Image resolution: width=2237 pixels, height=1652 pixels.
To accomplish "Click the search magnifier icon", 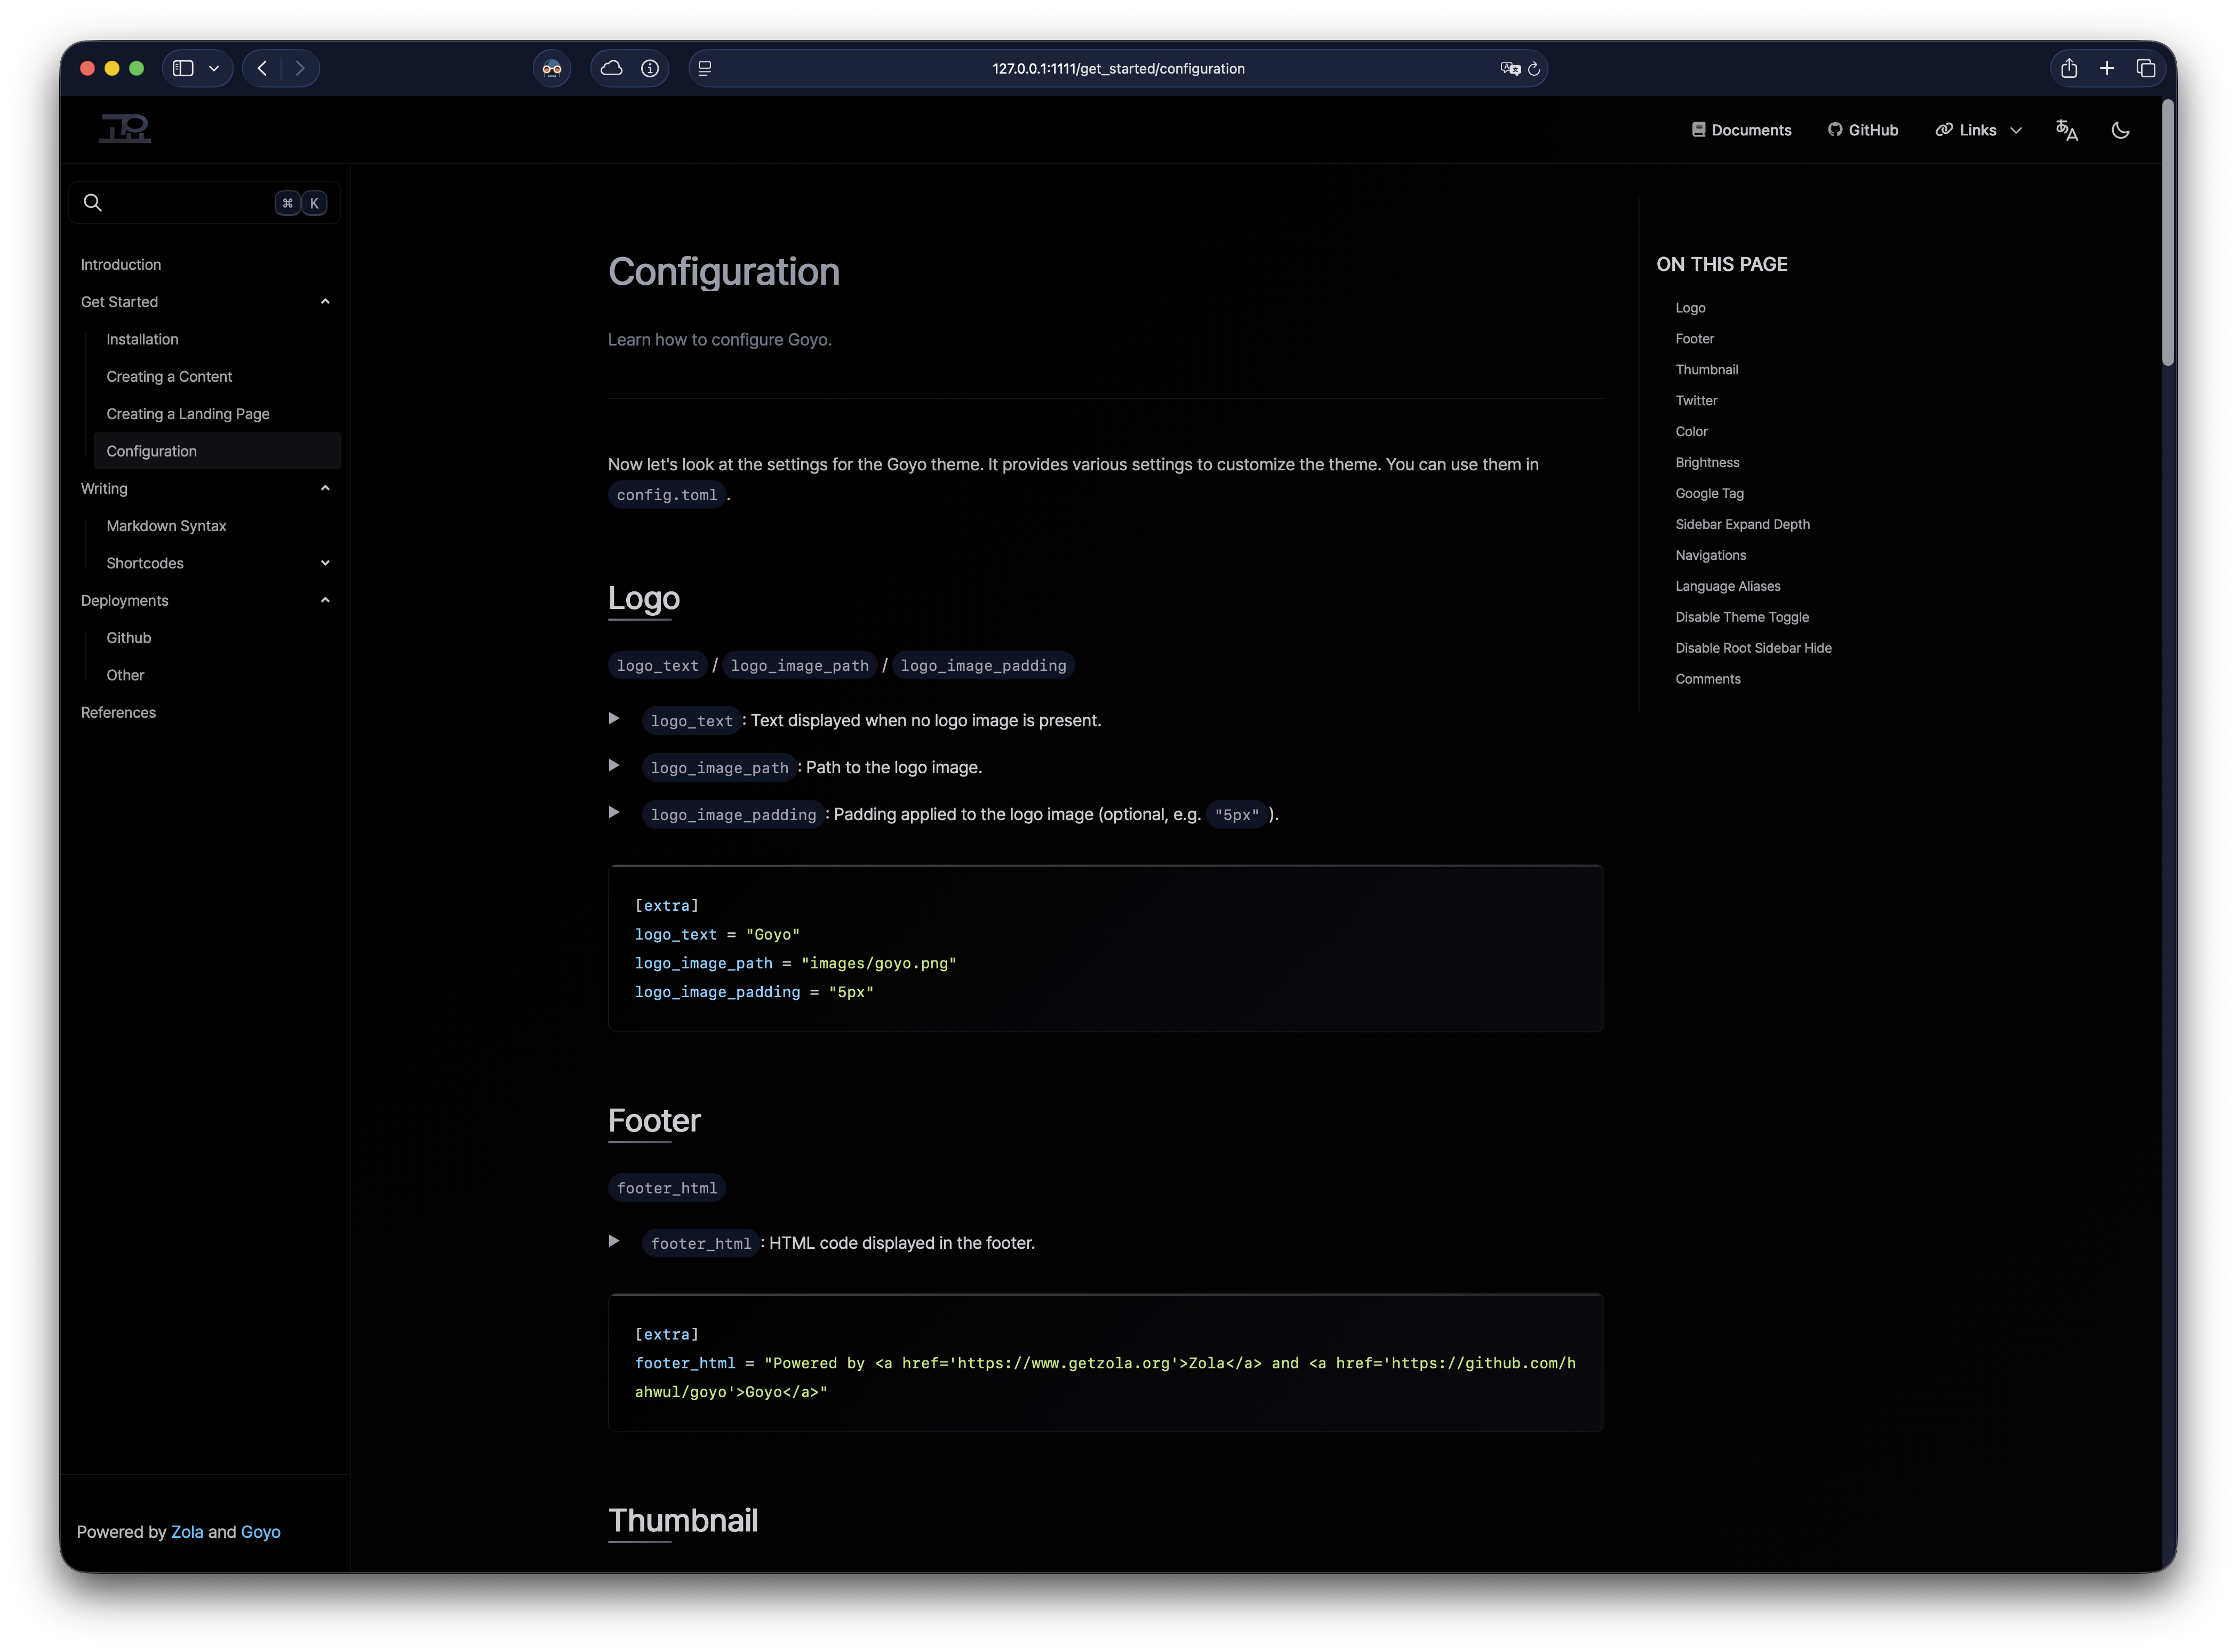I will pyautogui.click(x=93, y=203).
